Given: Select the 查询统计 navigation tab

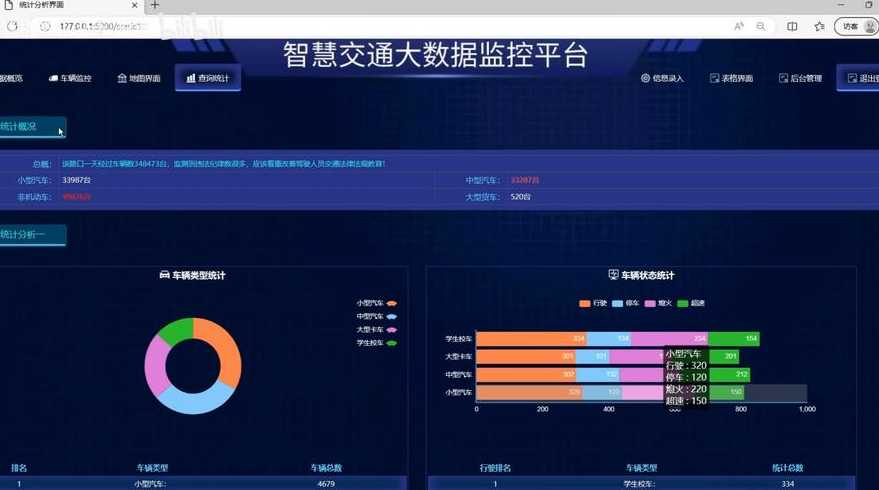Looking at the screenshot, I should click(x=208, y=78).
